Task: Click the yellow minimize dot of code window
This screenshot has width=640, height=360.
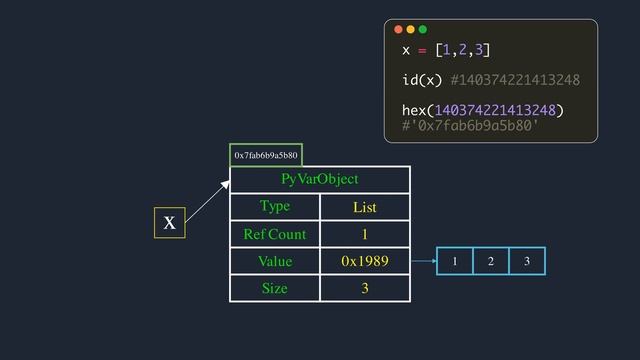Action: point(411,29)
